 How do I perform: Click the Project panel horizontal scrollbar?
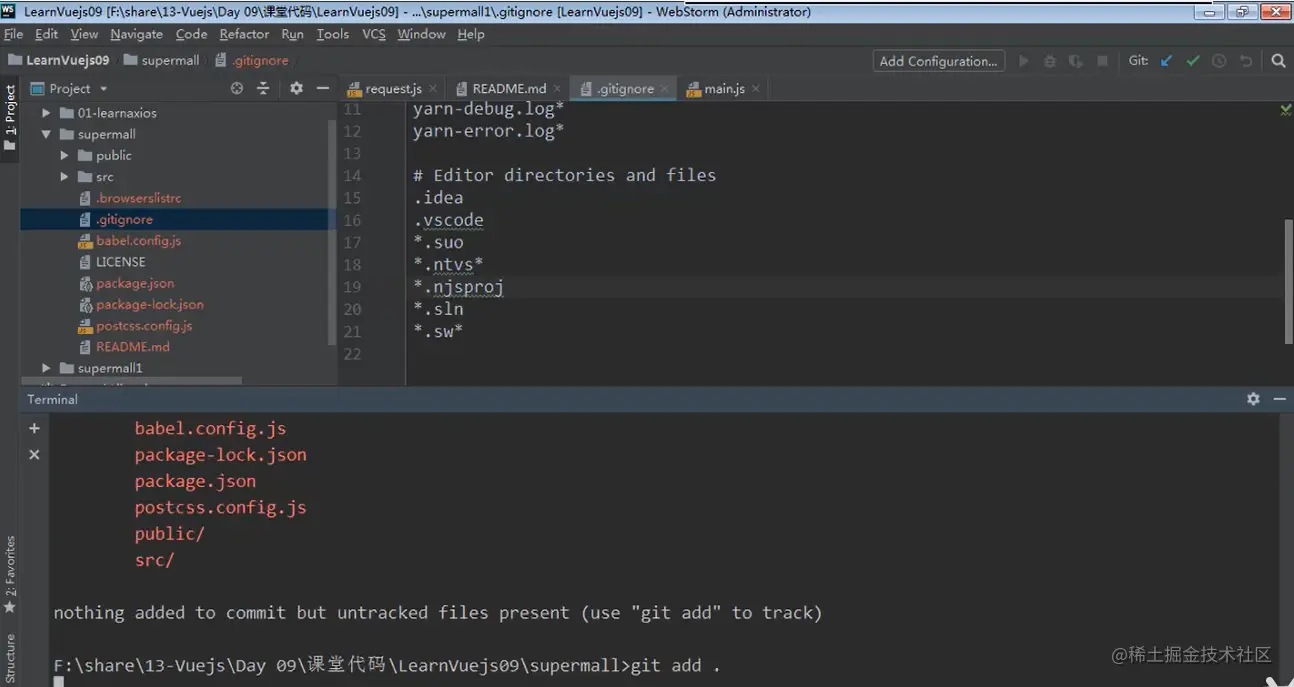click(x=131, y=381)
